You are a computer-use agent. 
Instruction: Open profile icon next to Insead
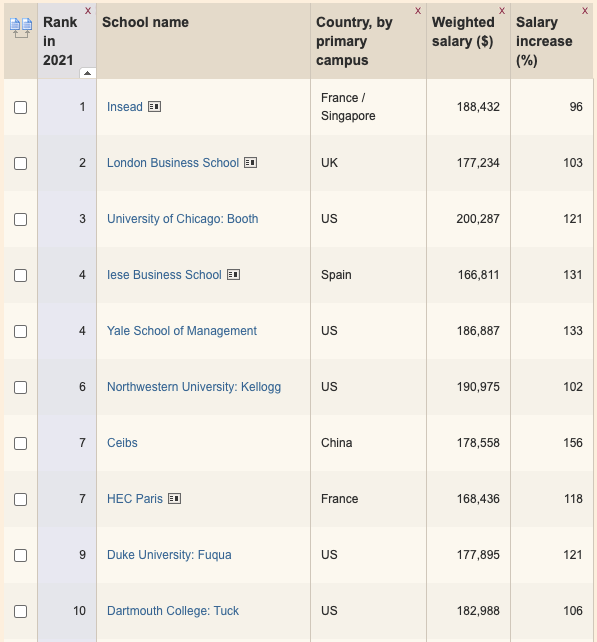154,107
